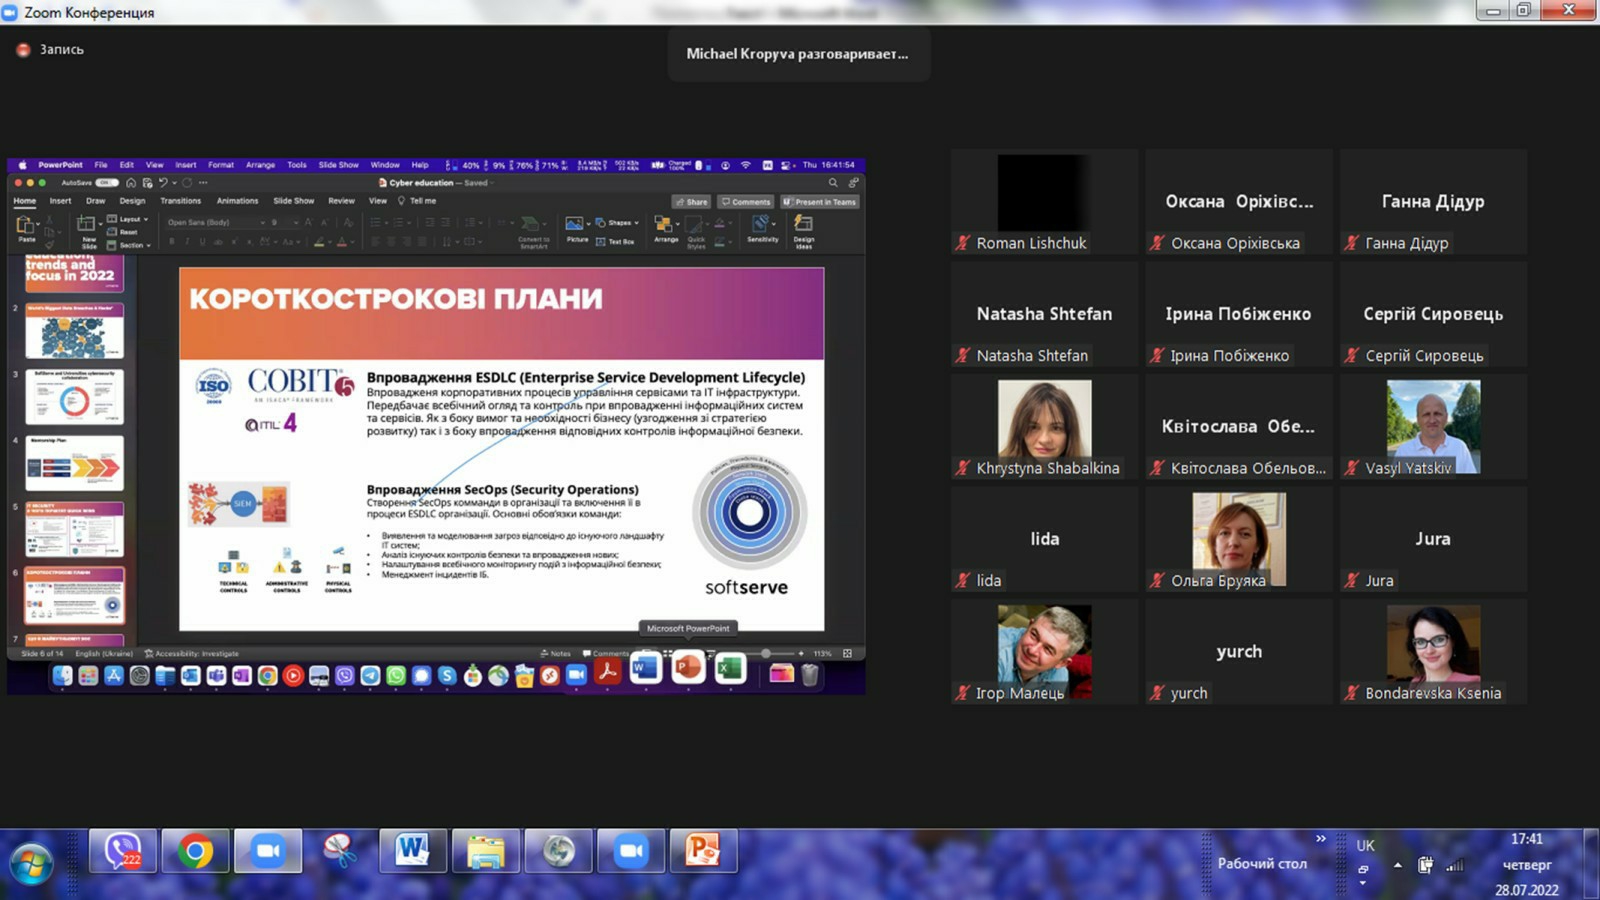Screen dimensions: 1600x900
Task: Switch to the Animations ribbon tab
Action: 237,201
